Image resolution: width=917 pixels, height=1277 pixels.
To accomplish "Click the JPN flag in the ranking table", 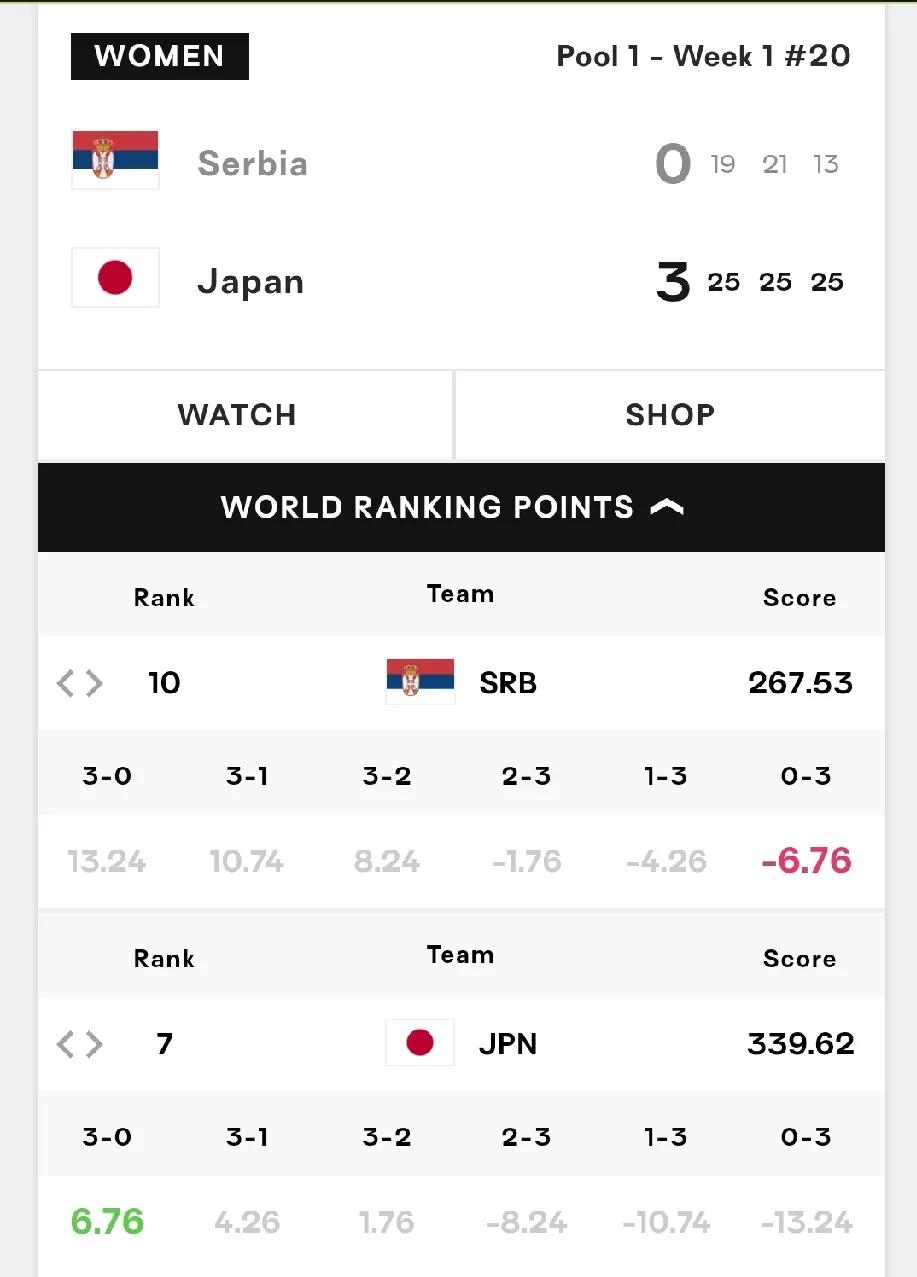I will point(420,1043).
